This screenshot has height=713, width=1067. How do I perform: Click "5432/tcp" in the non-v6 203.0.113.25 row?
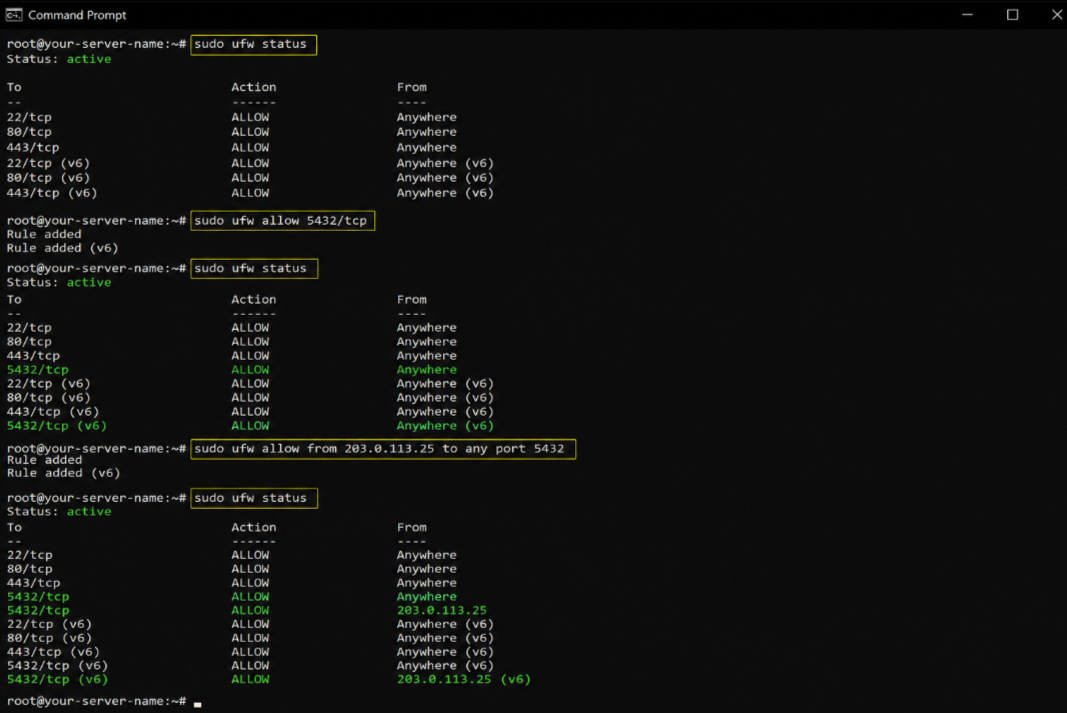coord(38,610)
